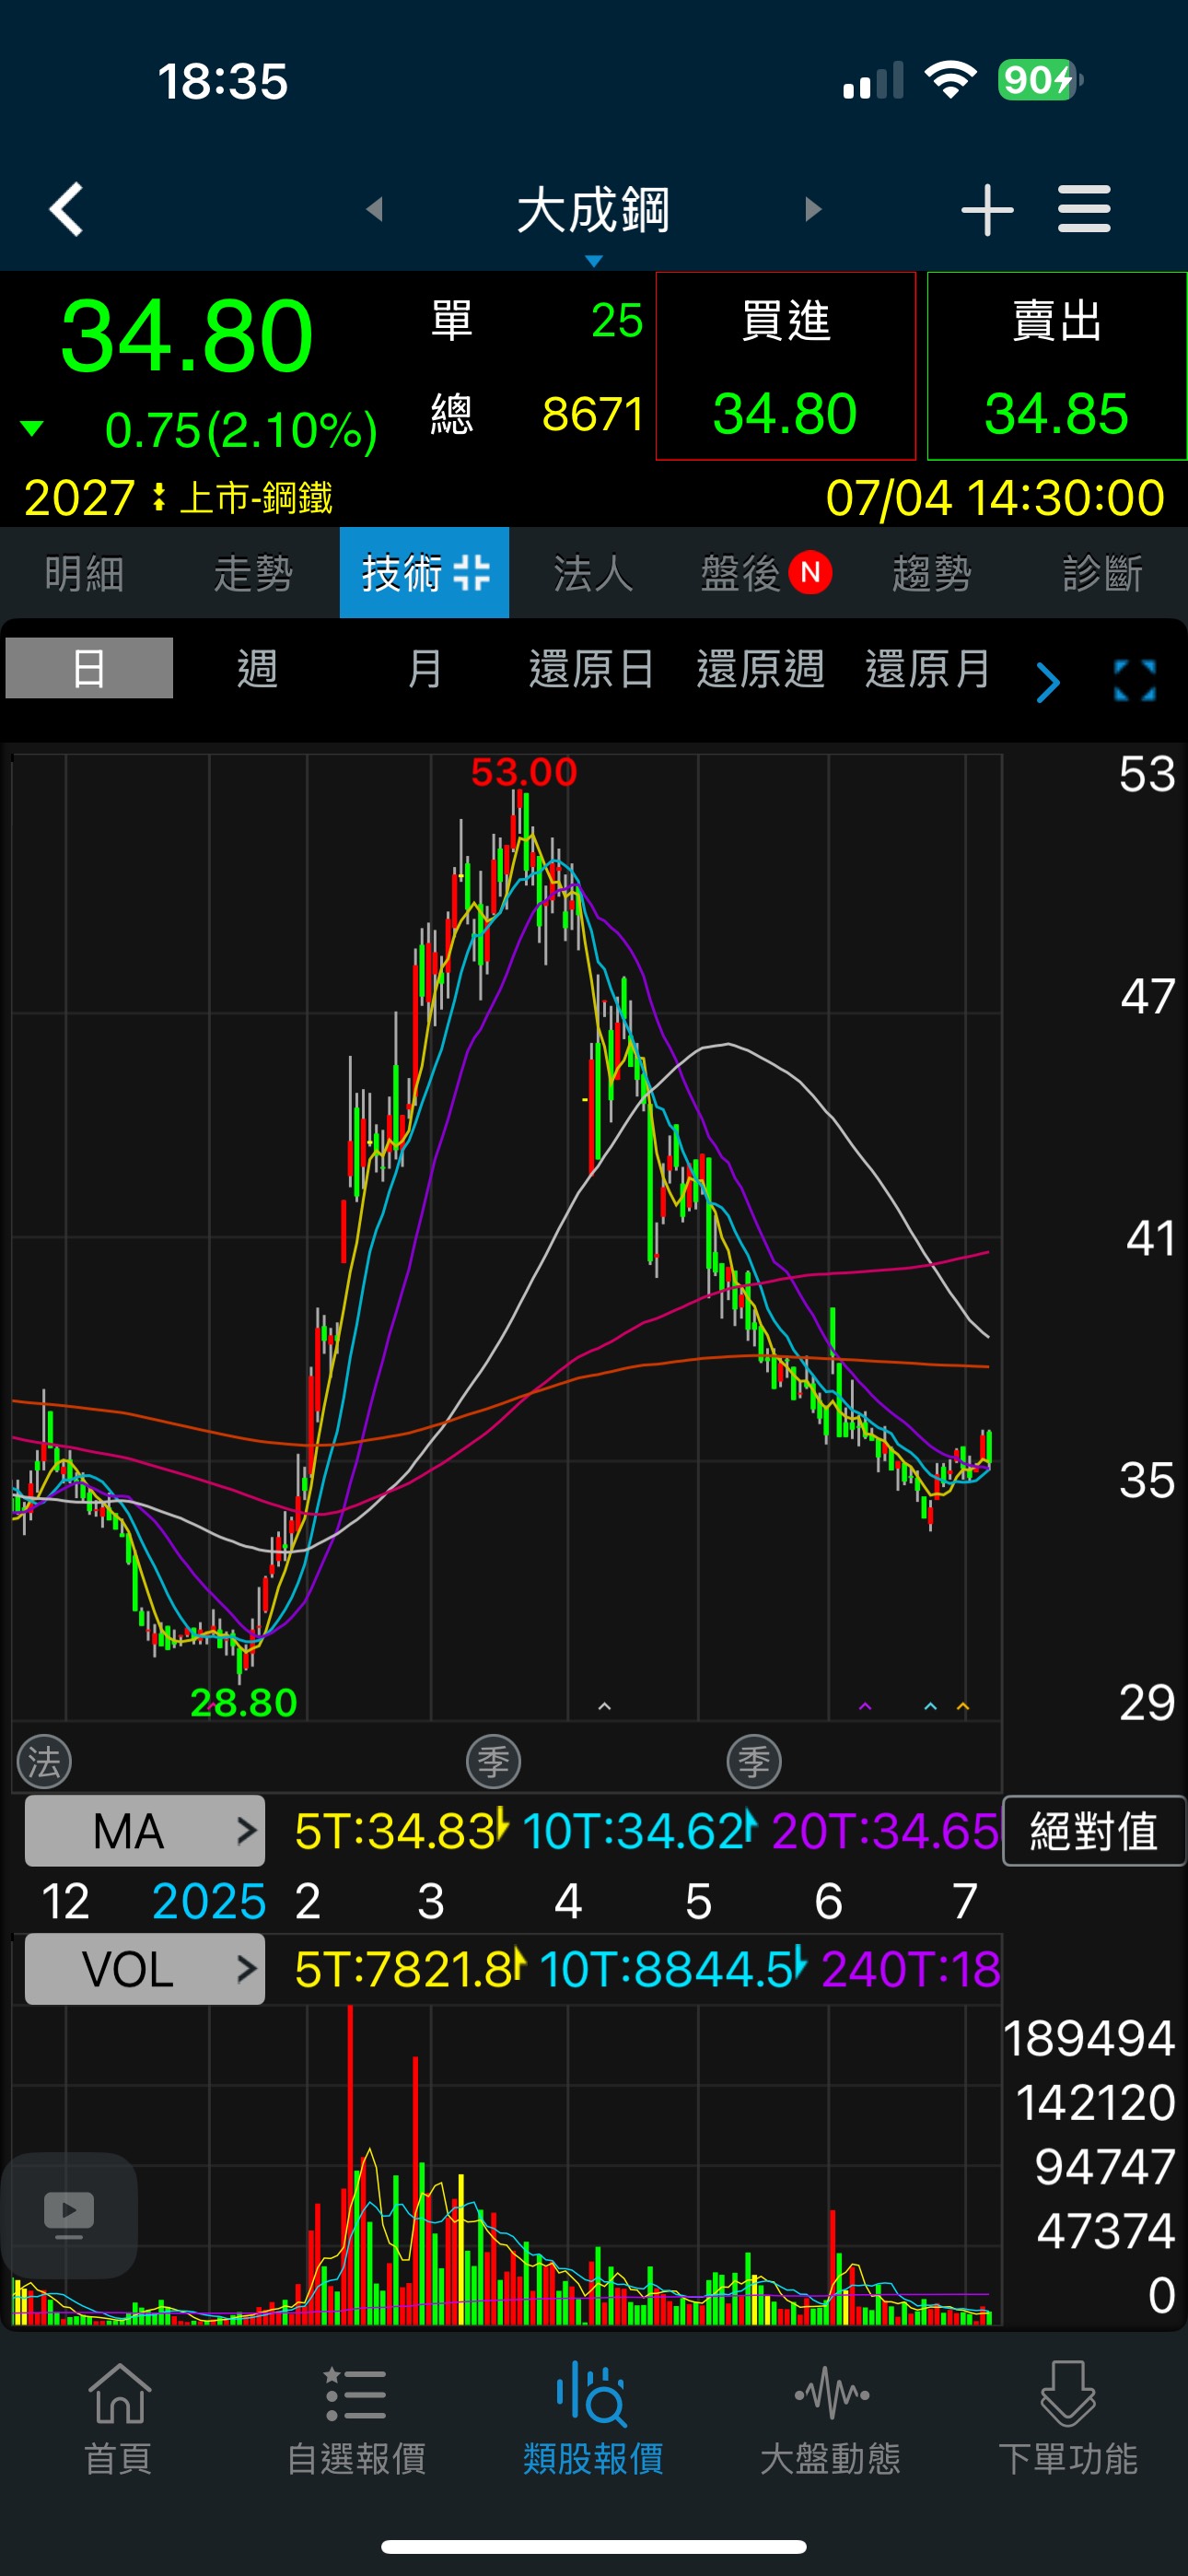This screenshot has width=1188, height=2576.
Task: Tap the orange caret marker near July
Action: tap(963, 1706)
